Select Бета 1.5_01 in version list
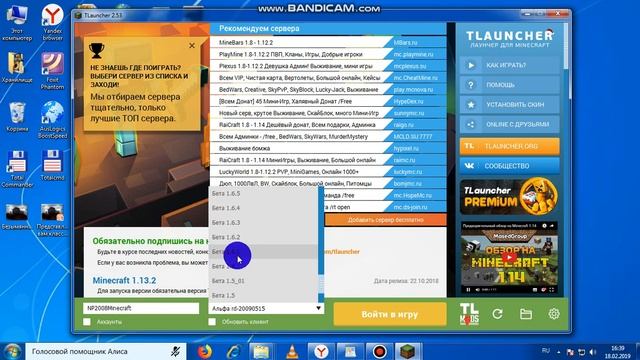Screen dimensions: 640x360 pos(263,281)
